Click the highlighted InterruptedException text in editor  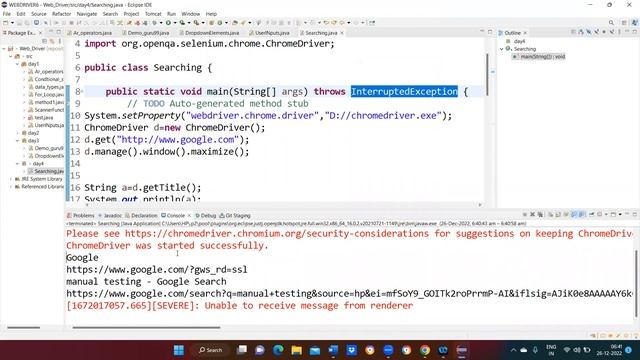click(404, 91)
